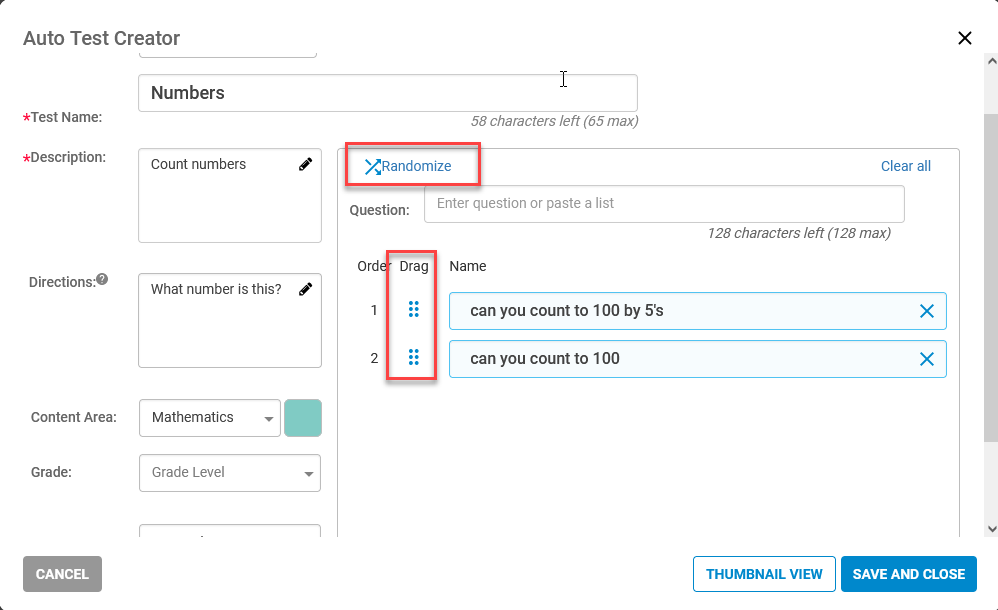Click the Randomize shuffle icon
The image size is (998, 610).
click(x=372, y=167)
